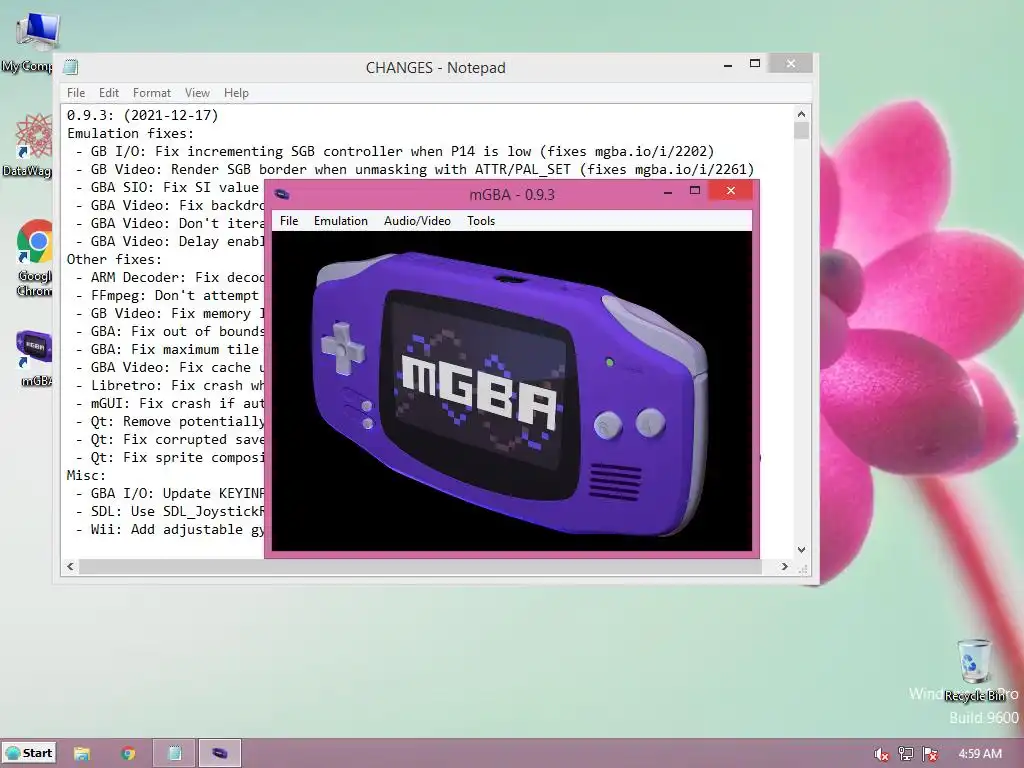The image size is (1024, 768).
Task: Close the mGBA window
Action: point(731,191)
